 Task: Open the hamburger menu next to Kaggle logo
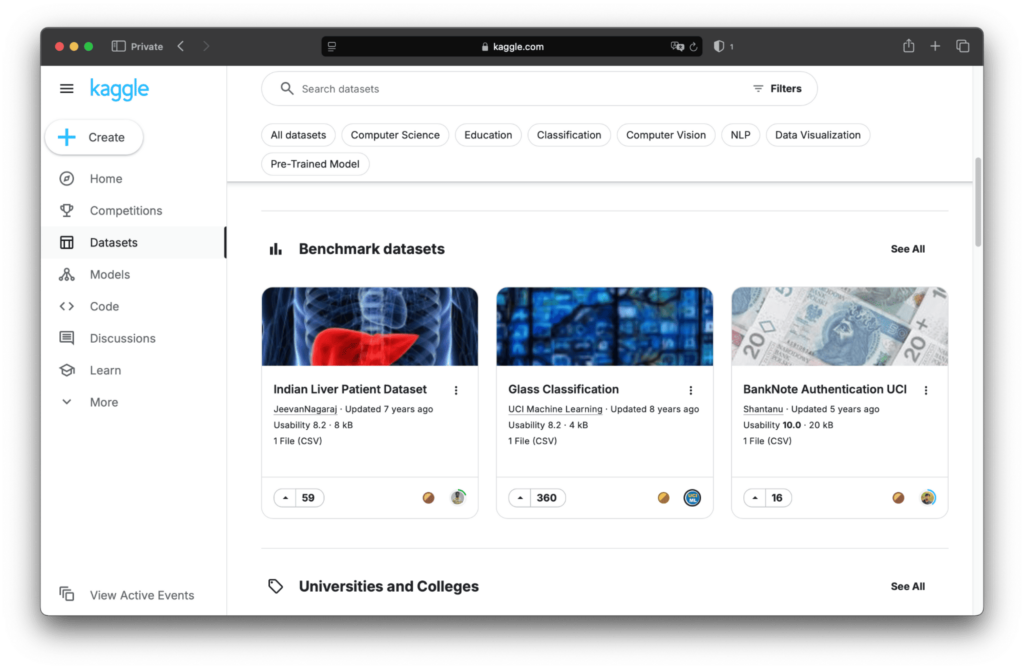coord(67,89)
